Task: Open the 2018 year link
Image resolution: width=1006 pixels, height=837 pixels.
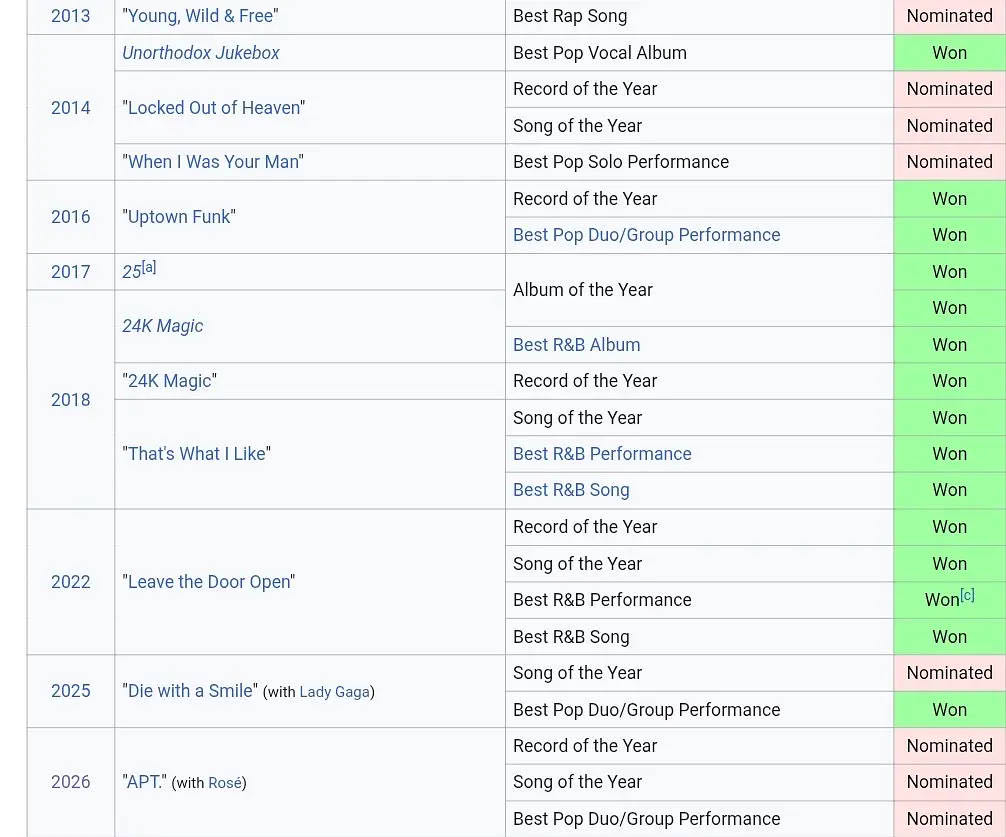Action: coord(71,400)
